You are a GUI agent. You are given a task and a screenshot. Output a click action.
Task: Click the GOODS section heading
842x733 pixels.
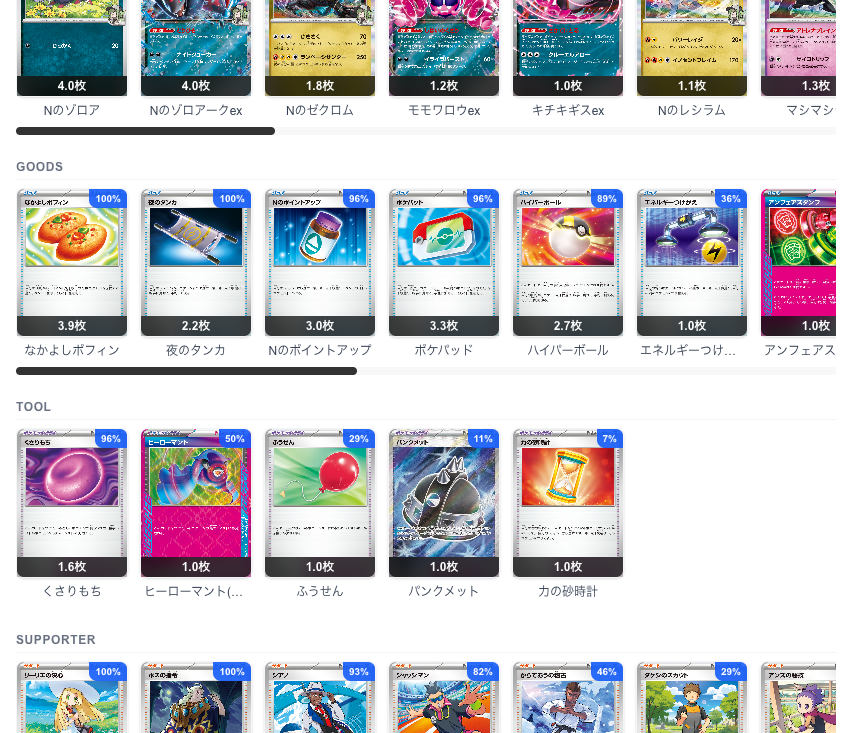(40, 166)
